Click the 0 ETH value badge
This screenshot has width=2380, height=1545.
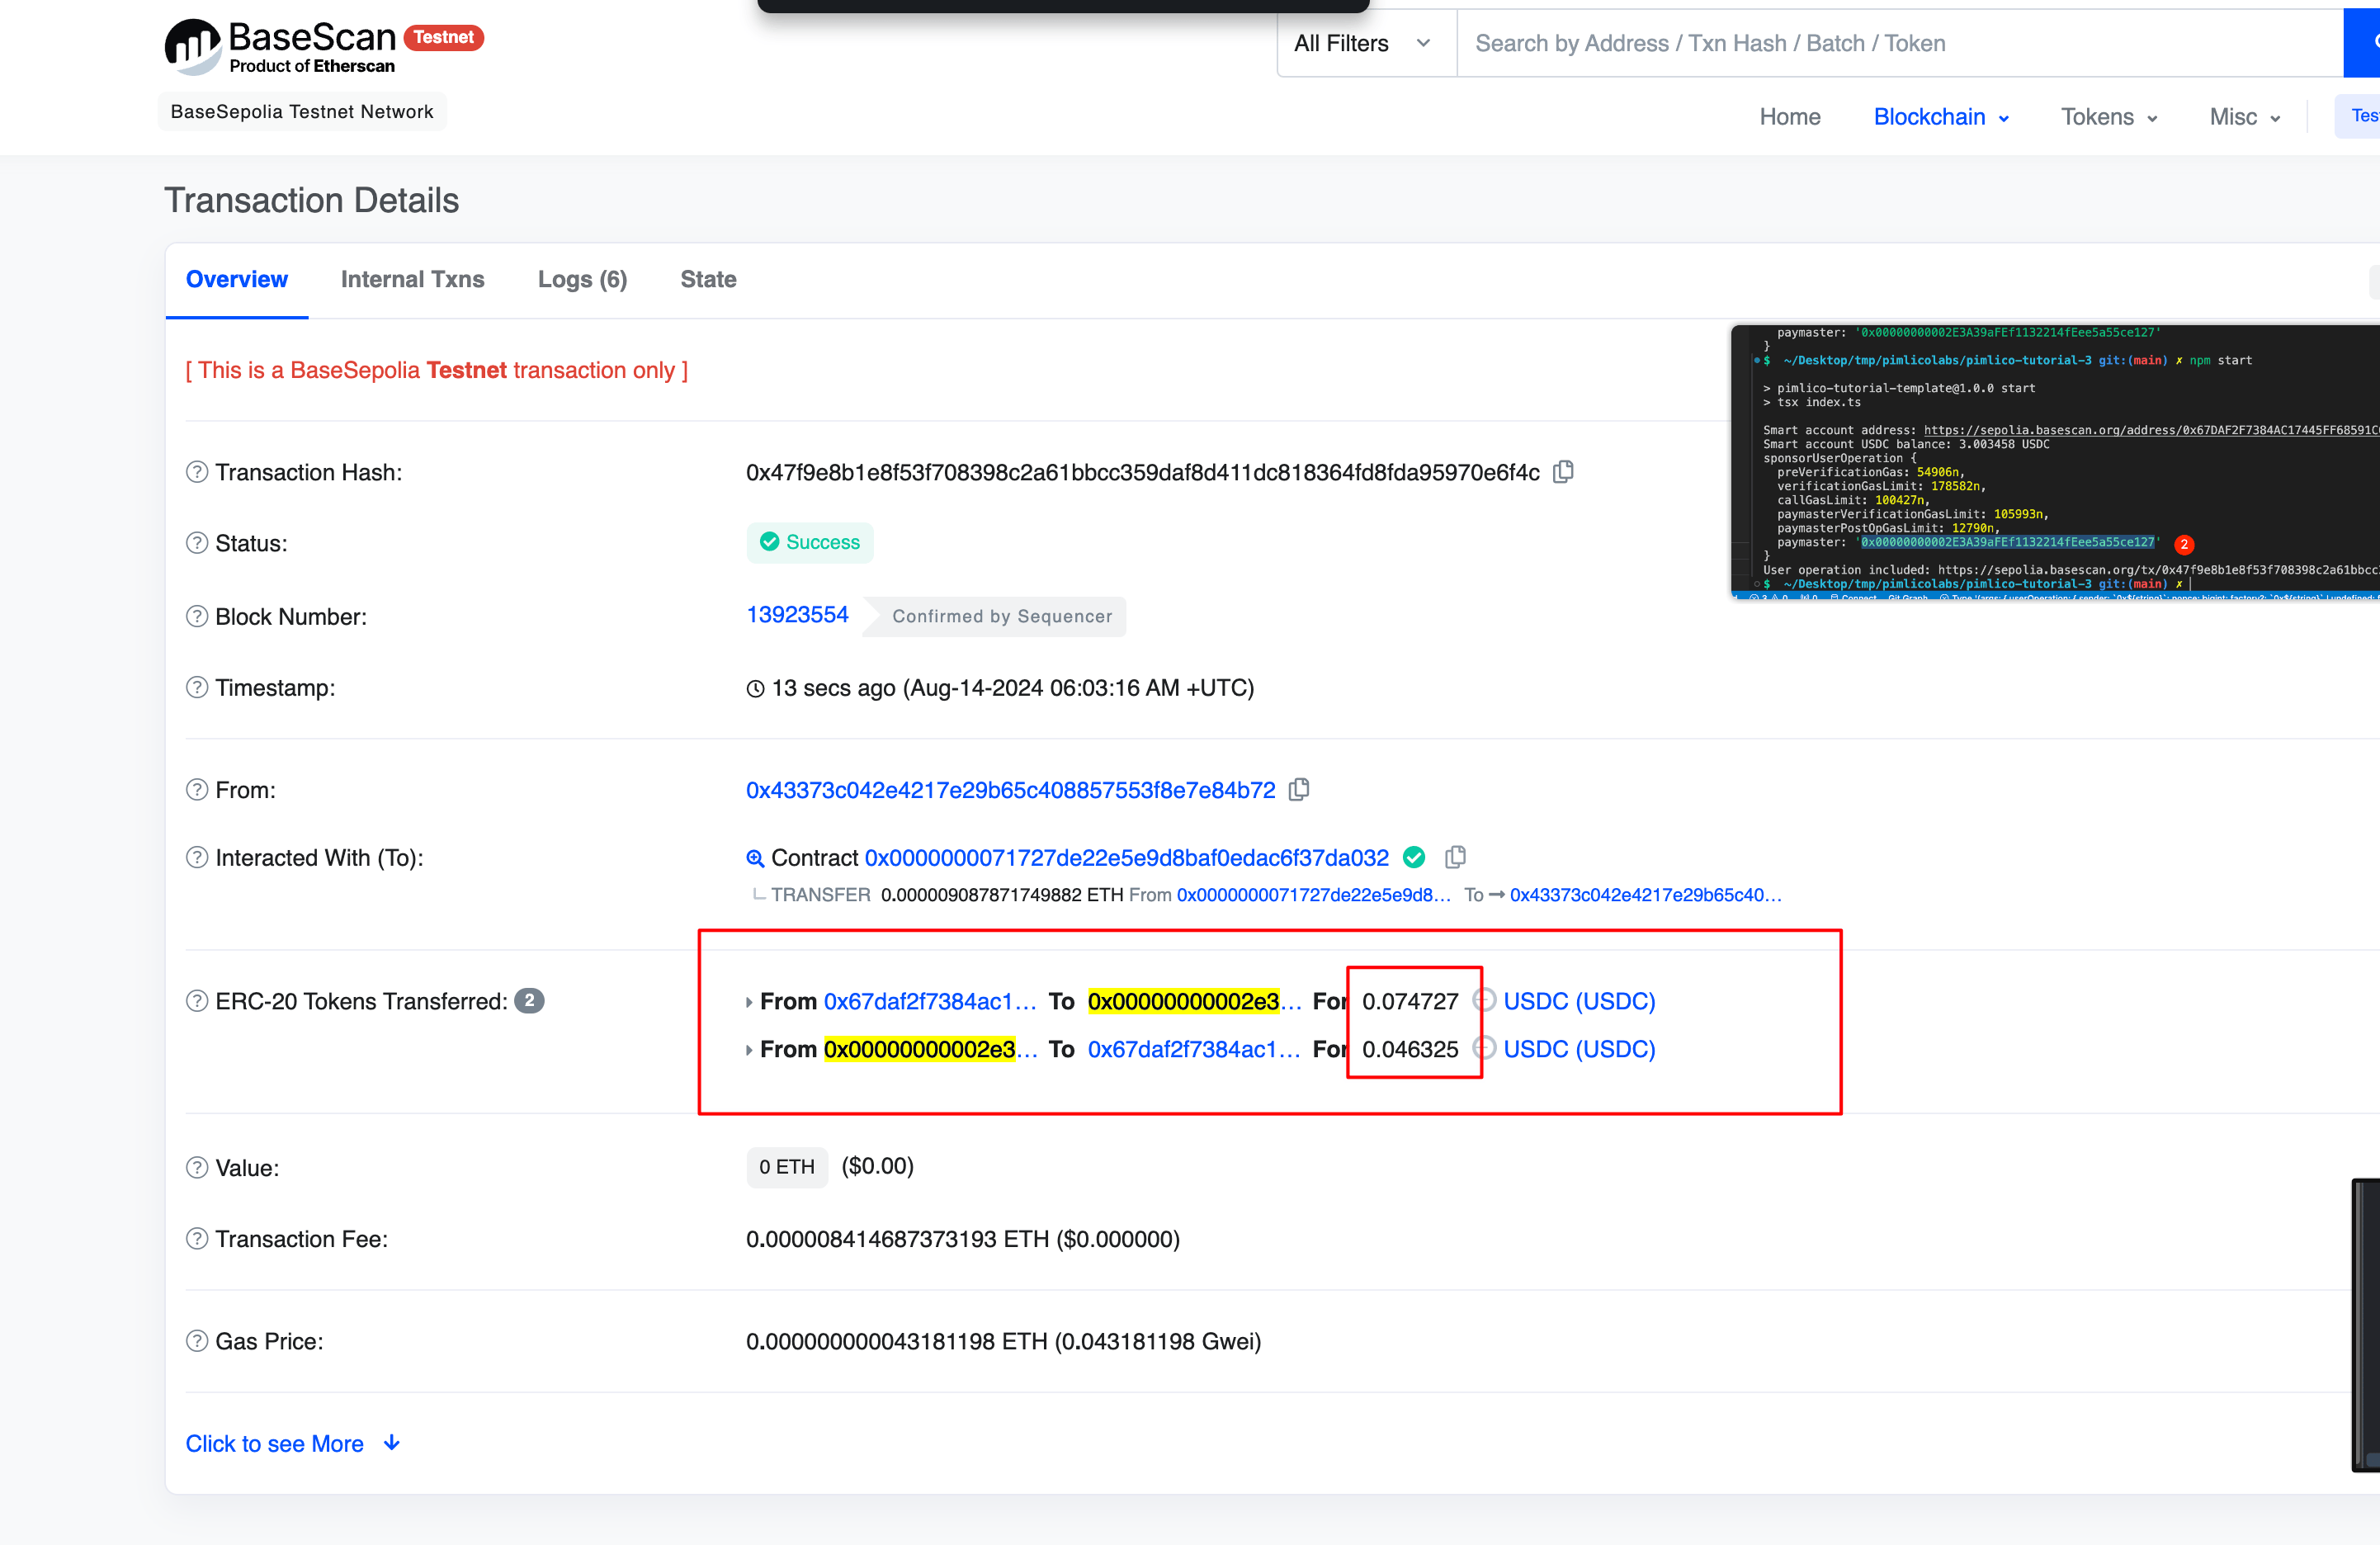tap(787, 1167)
